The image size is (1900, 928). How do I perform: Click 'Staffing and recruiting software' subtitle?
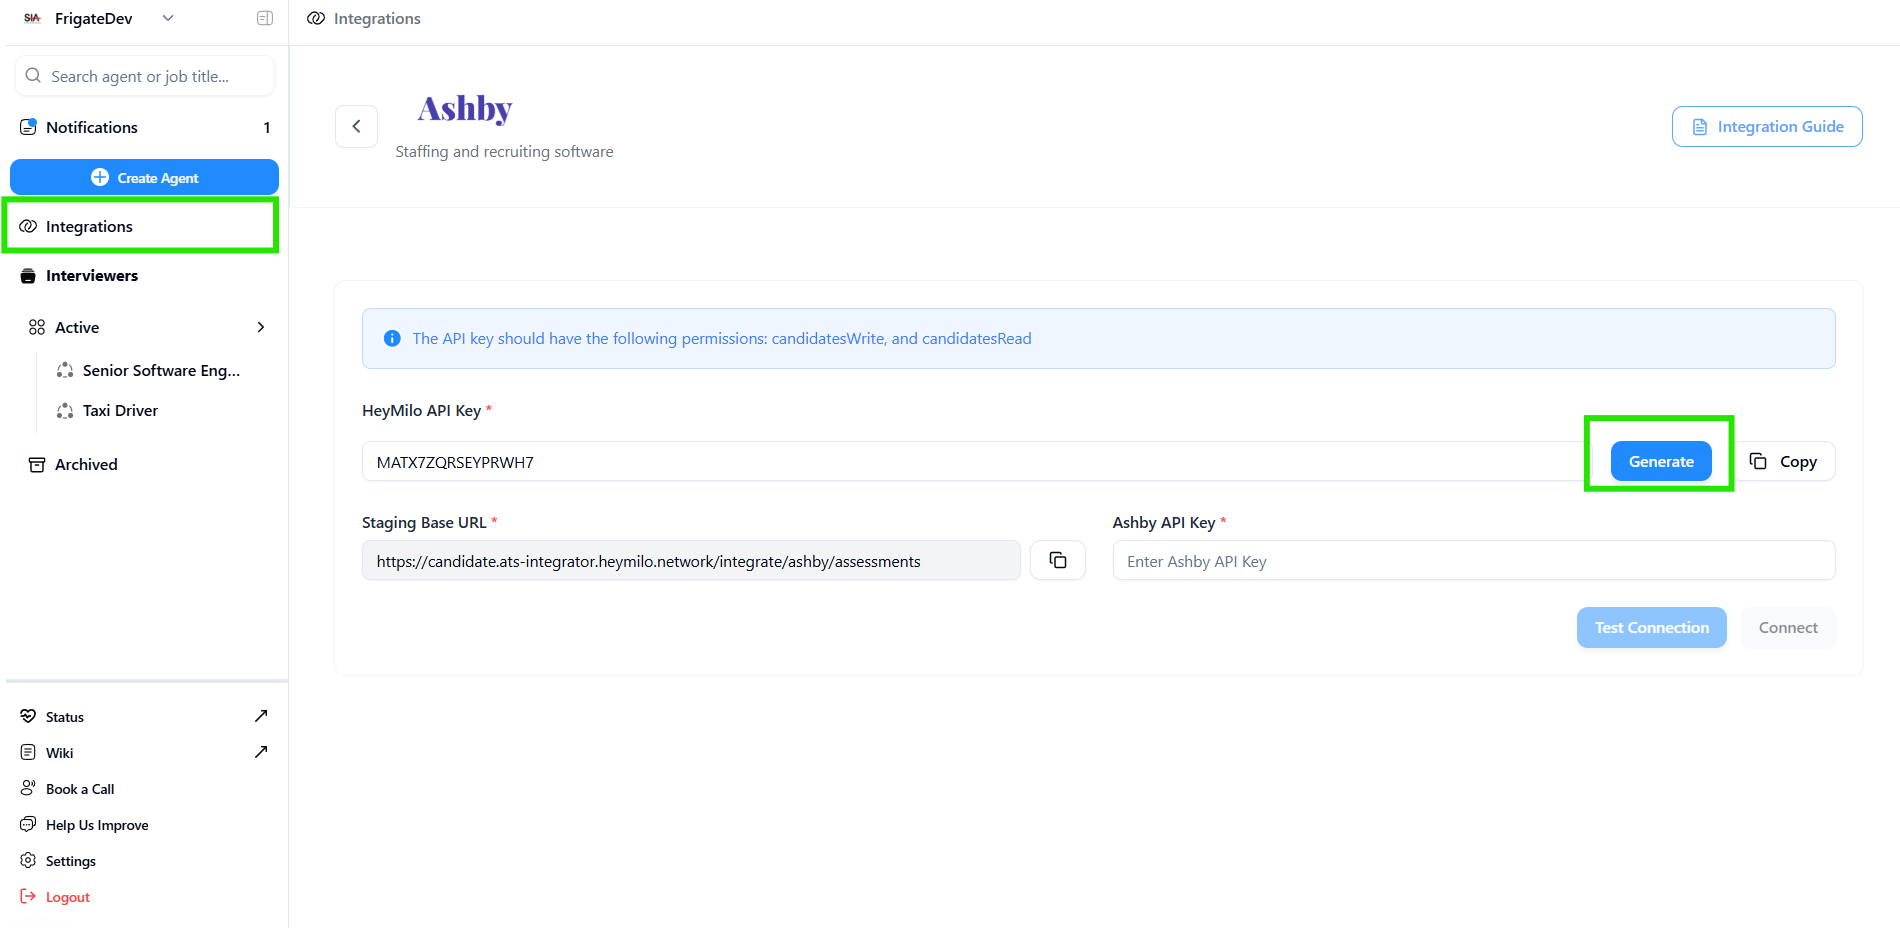tap(504, 152)
